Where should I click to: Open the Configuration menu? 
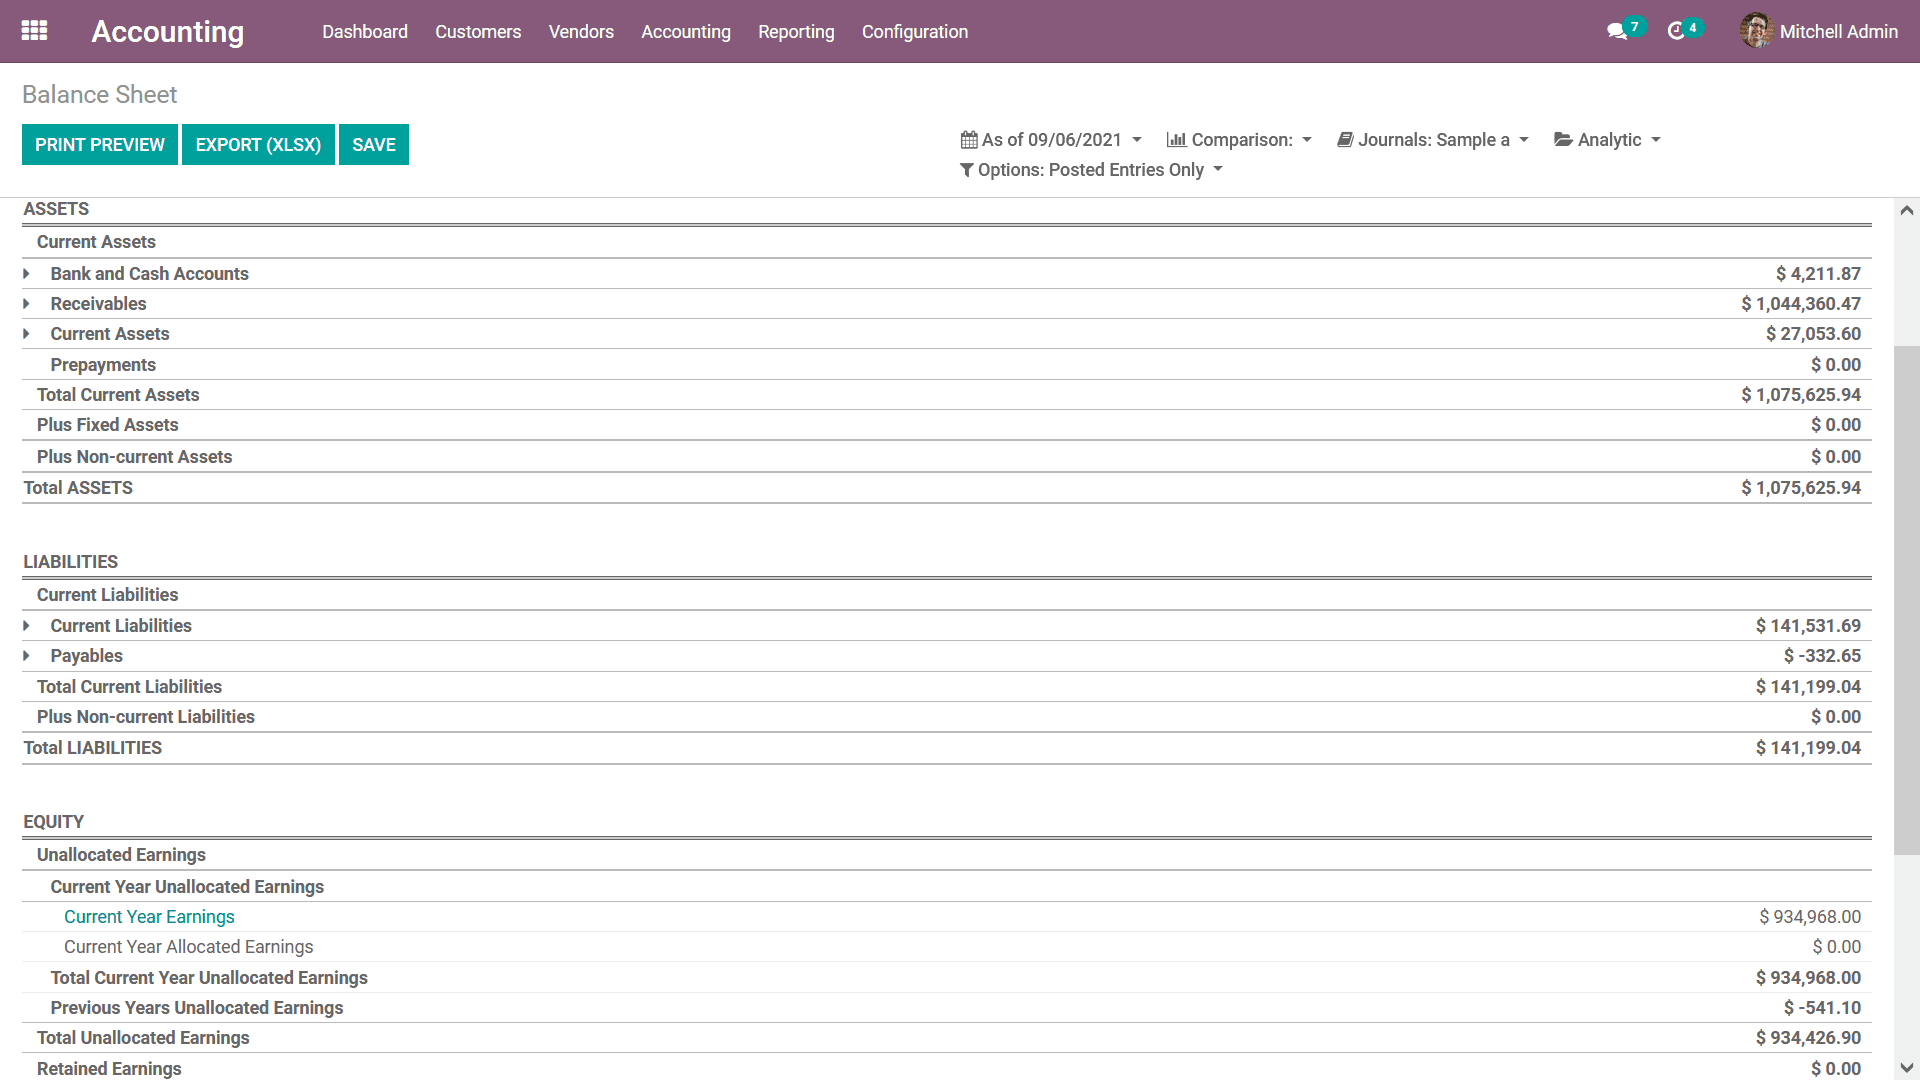point(915,32)
